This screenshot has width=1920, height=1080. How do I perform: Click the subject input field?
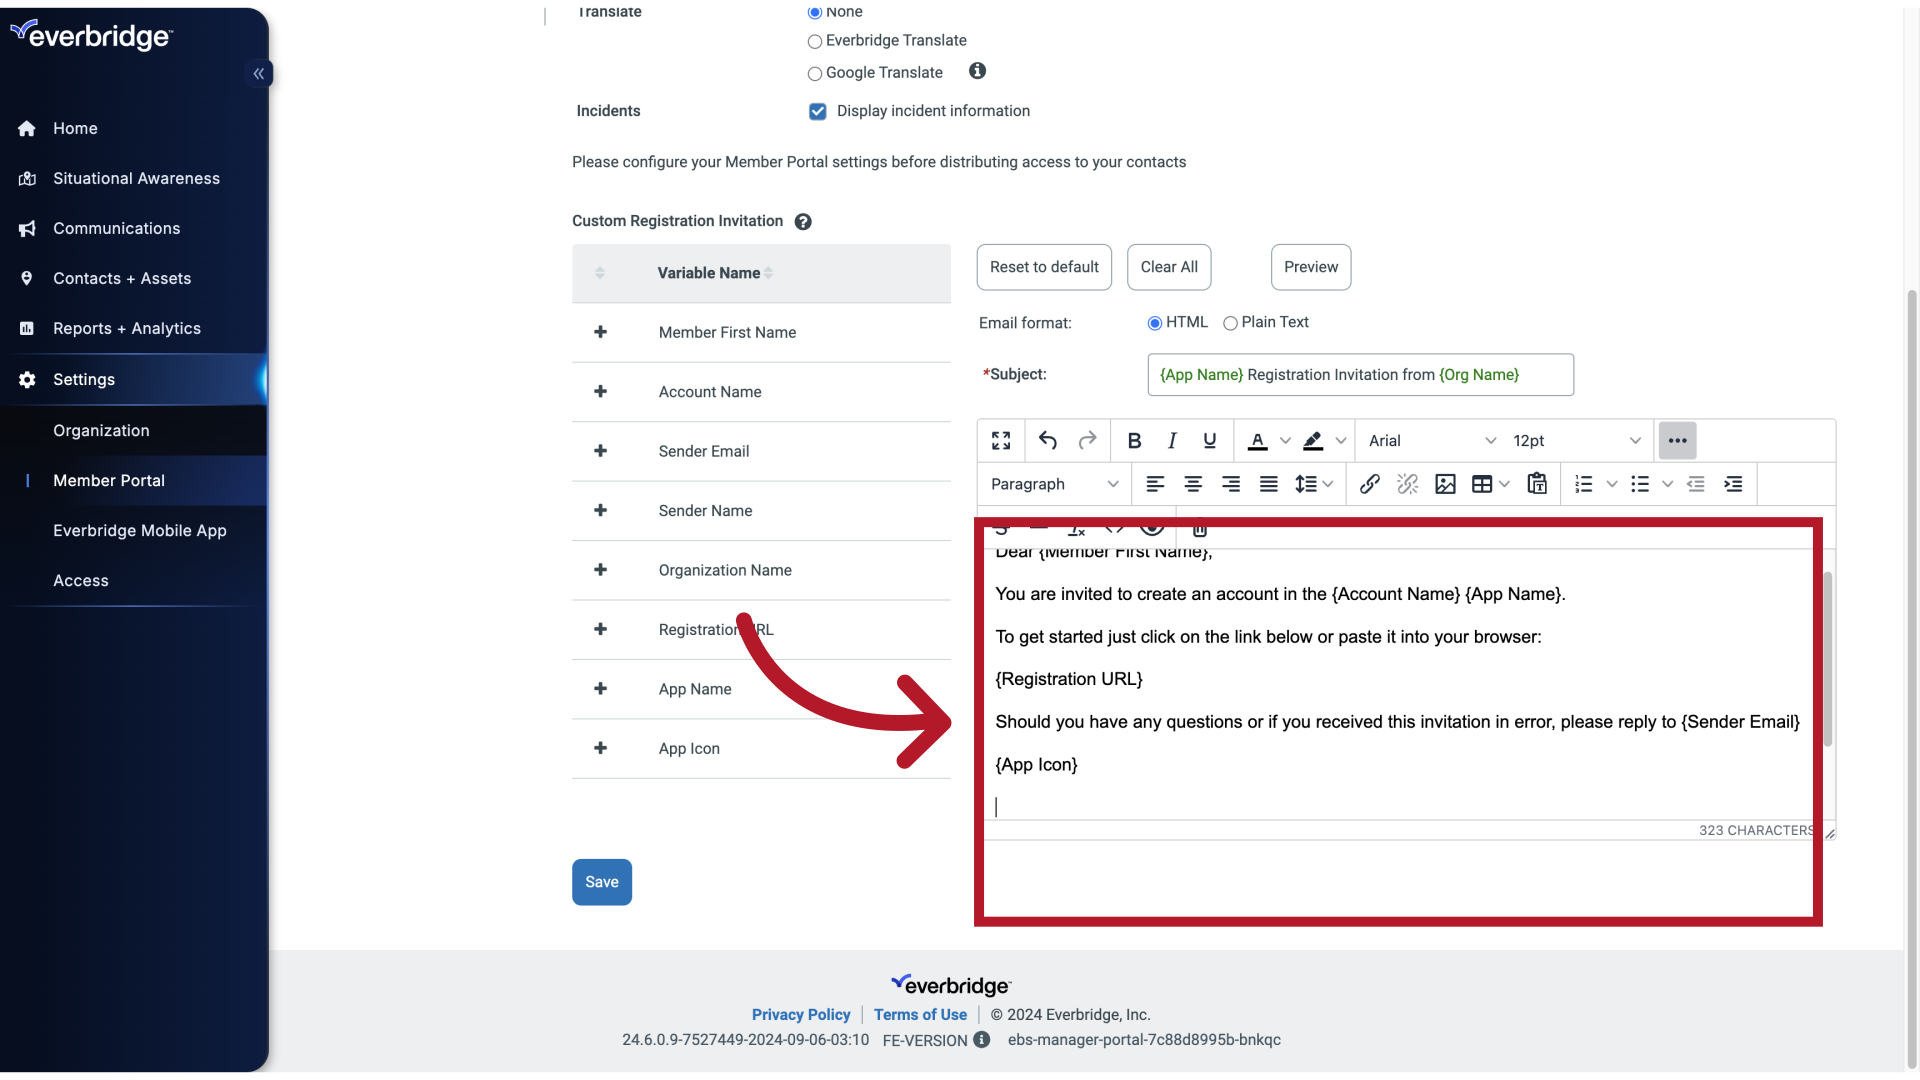tap(1360, 375)
